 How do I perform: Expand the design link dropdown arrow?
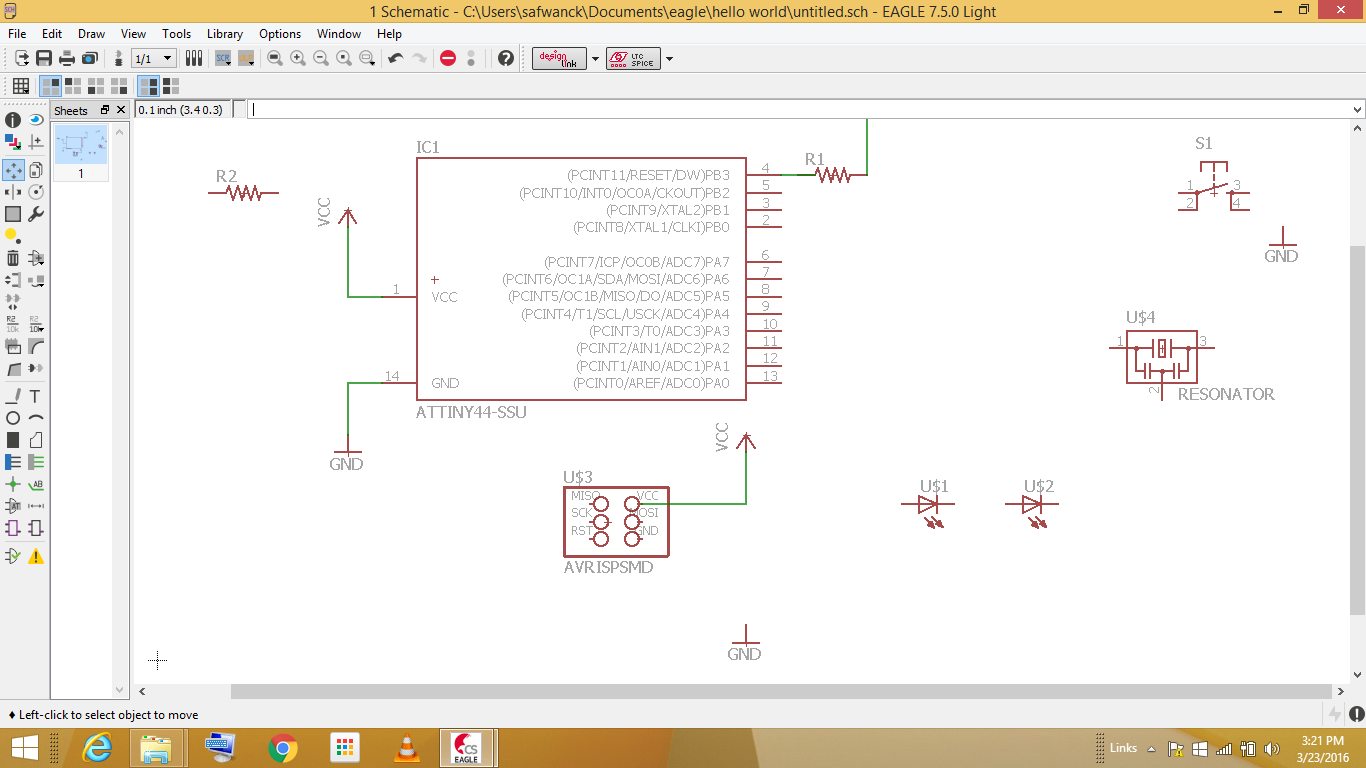(x=596, y=59)
